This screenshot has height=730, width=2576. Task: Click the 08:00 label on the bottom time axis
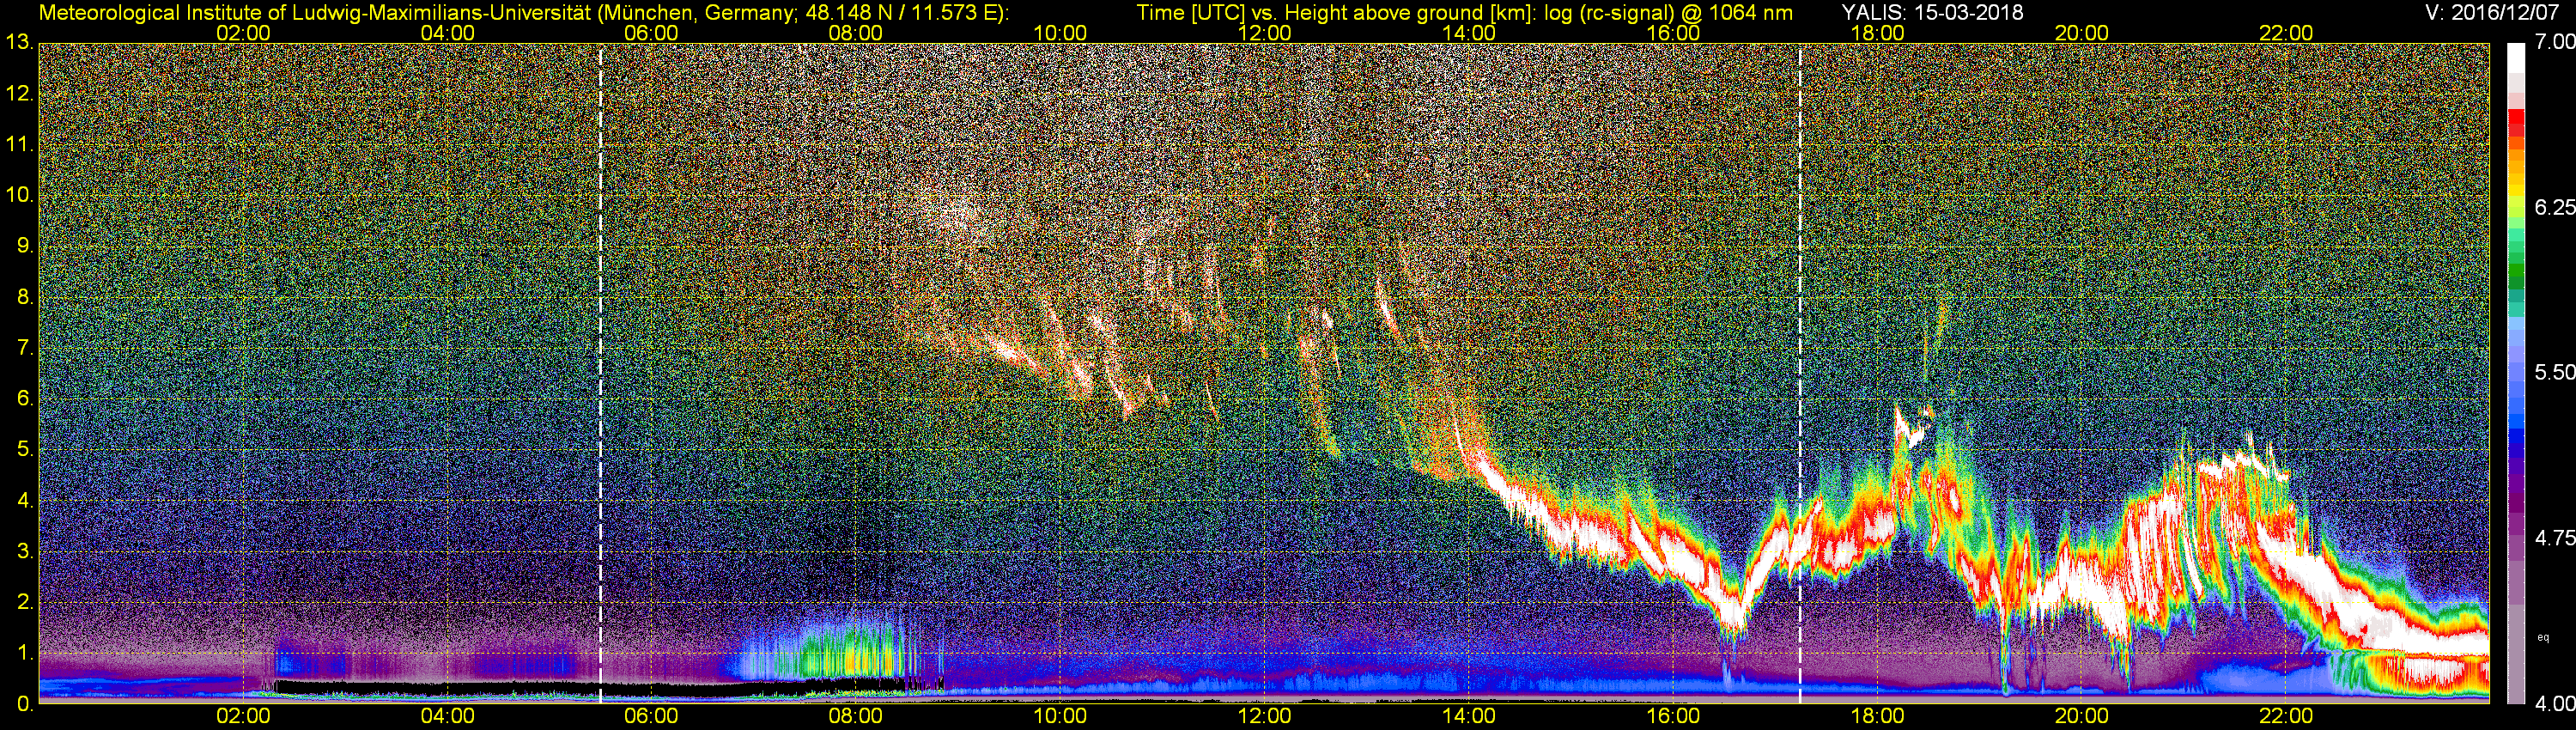[856, 717]
